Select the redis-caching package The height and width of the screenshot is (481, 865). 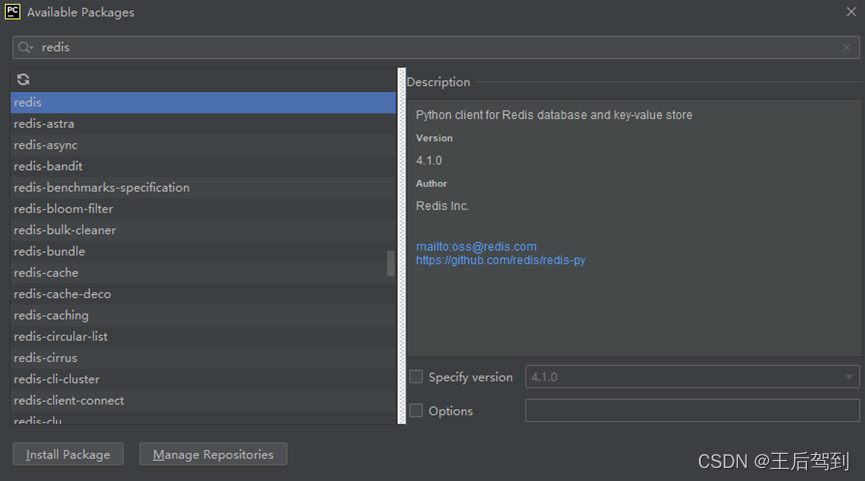203,315
